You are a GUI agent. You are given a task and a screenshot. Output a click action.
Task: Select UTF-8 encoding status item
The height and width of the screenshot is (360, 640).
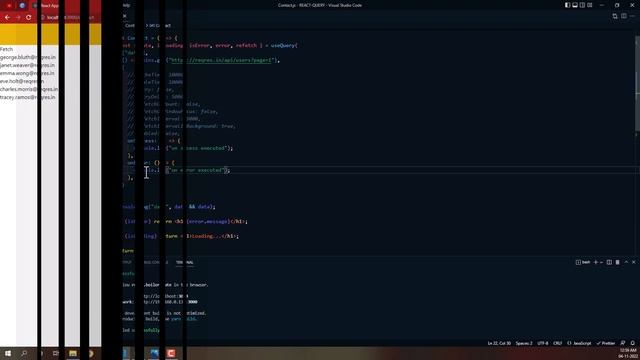[542, 343]
